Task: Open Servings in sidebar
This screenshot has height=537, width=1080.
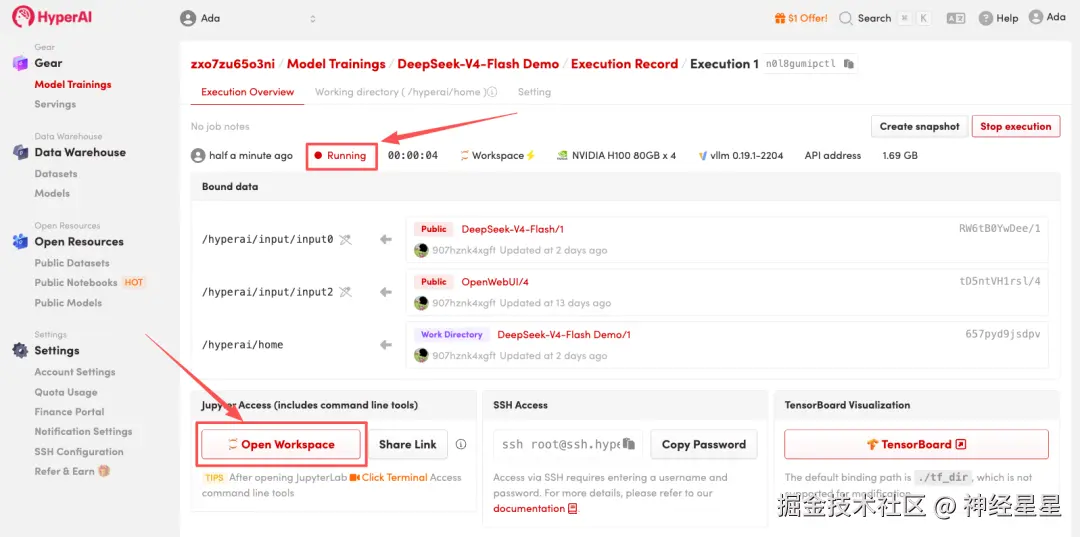Action: point(55,105)
